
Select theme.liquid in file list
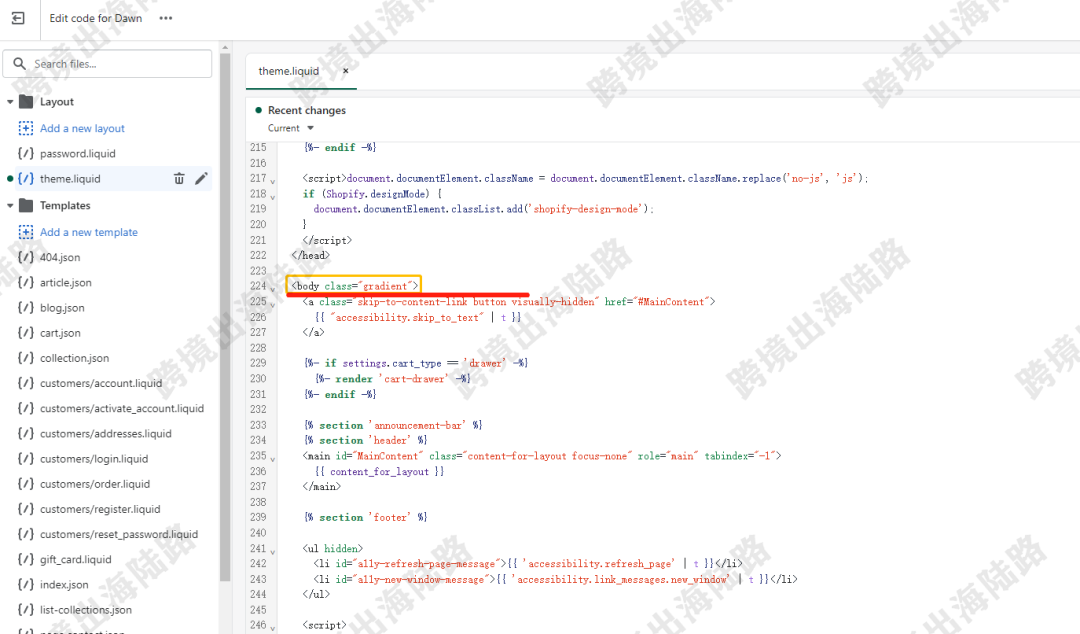[70, 178]
